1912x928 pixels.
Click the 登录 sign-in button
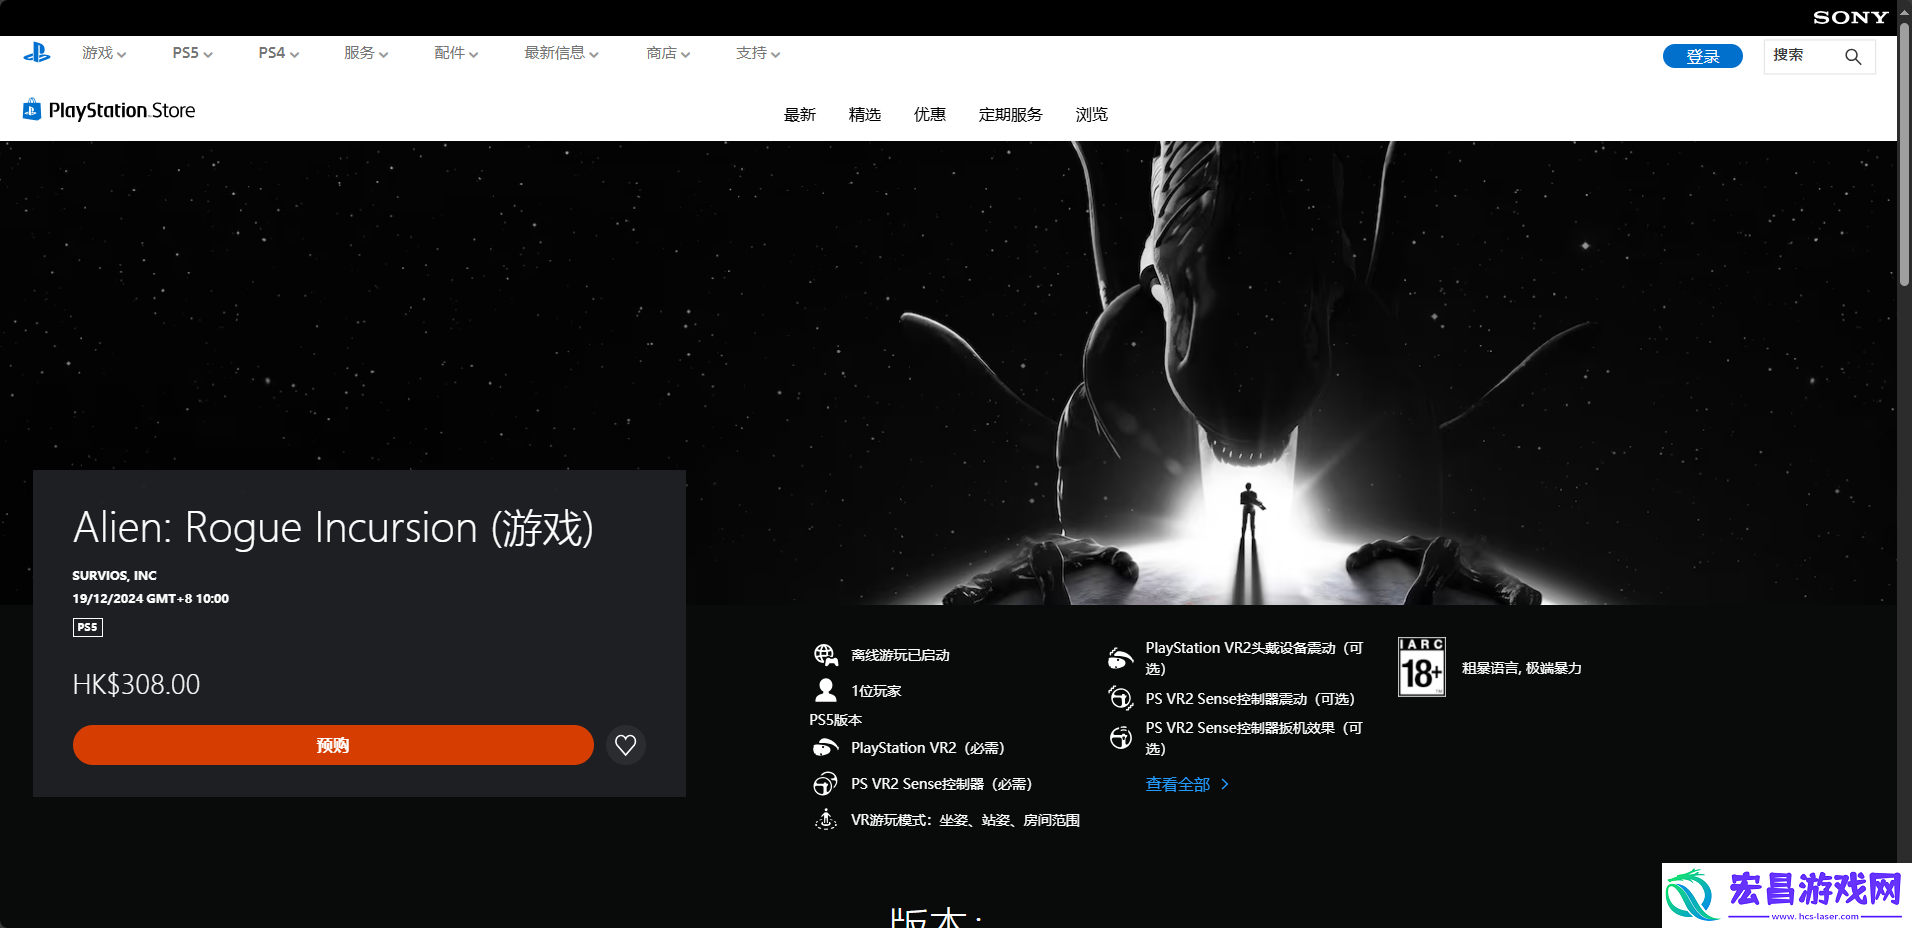click(x=1703, y=56)
